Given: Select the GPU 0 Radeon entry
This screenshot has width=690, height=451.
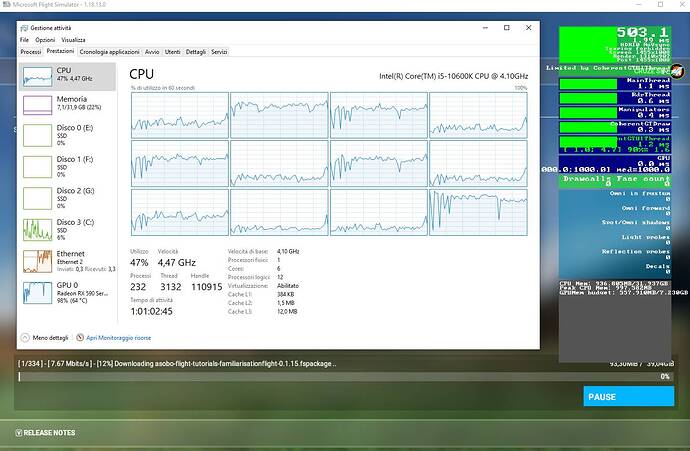Looking at the screenshot, I should point(68,293).
